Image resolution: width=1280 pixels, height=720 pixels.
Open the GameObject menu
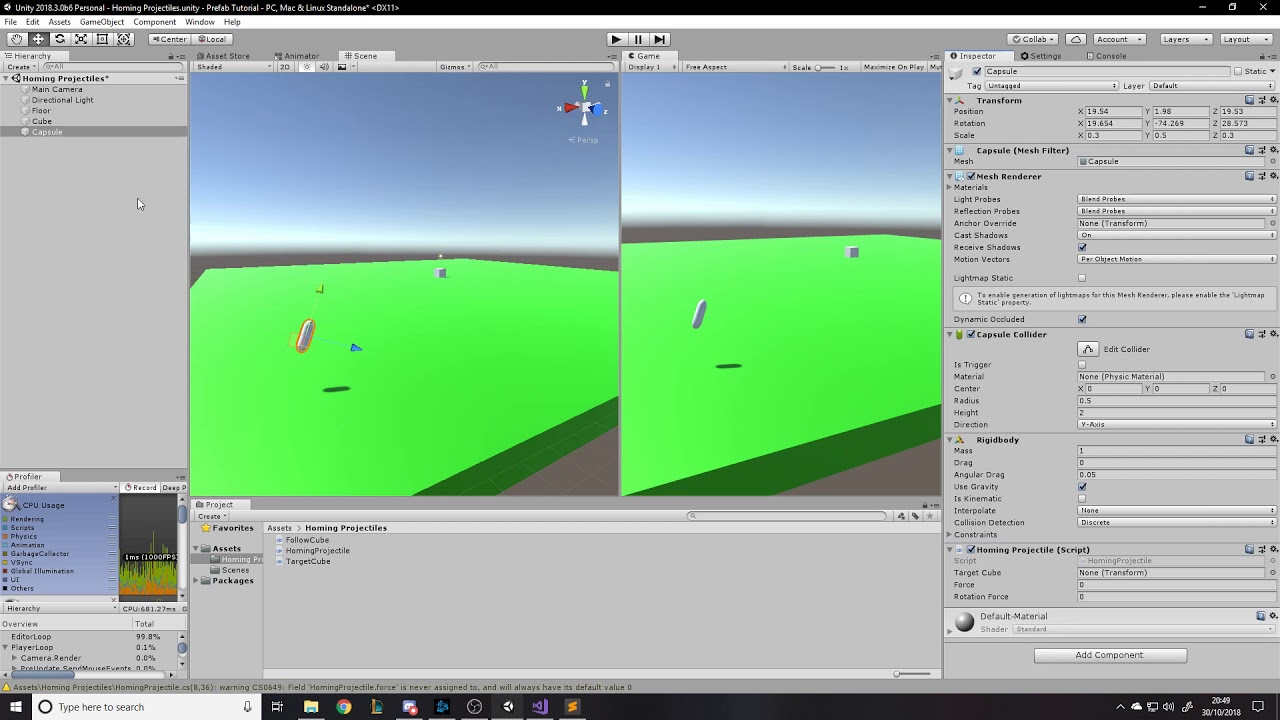click(x=102, y=22)
